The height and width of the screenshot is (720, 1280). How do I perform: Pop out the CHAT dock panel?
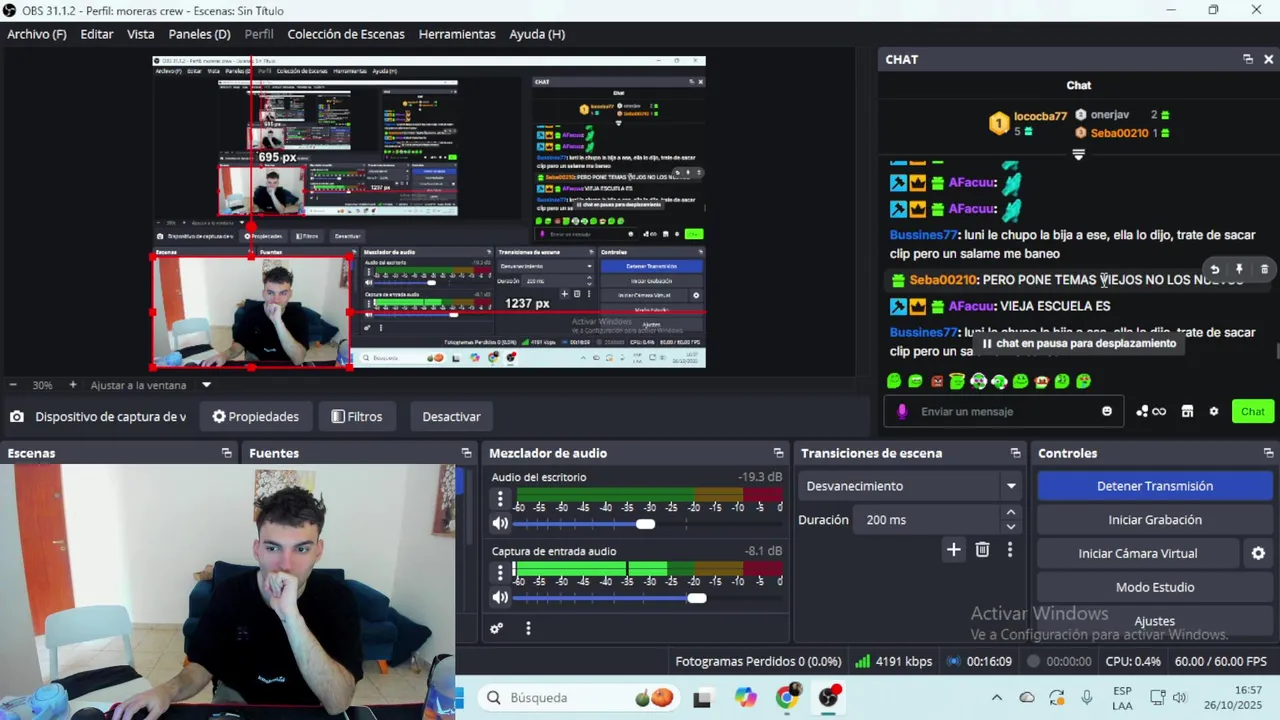click(x=1248, y=59)
